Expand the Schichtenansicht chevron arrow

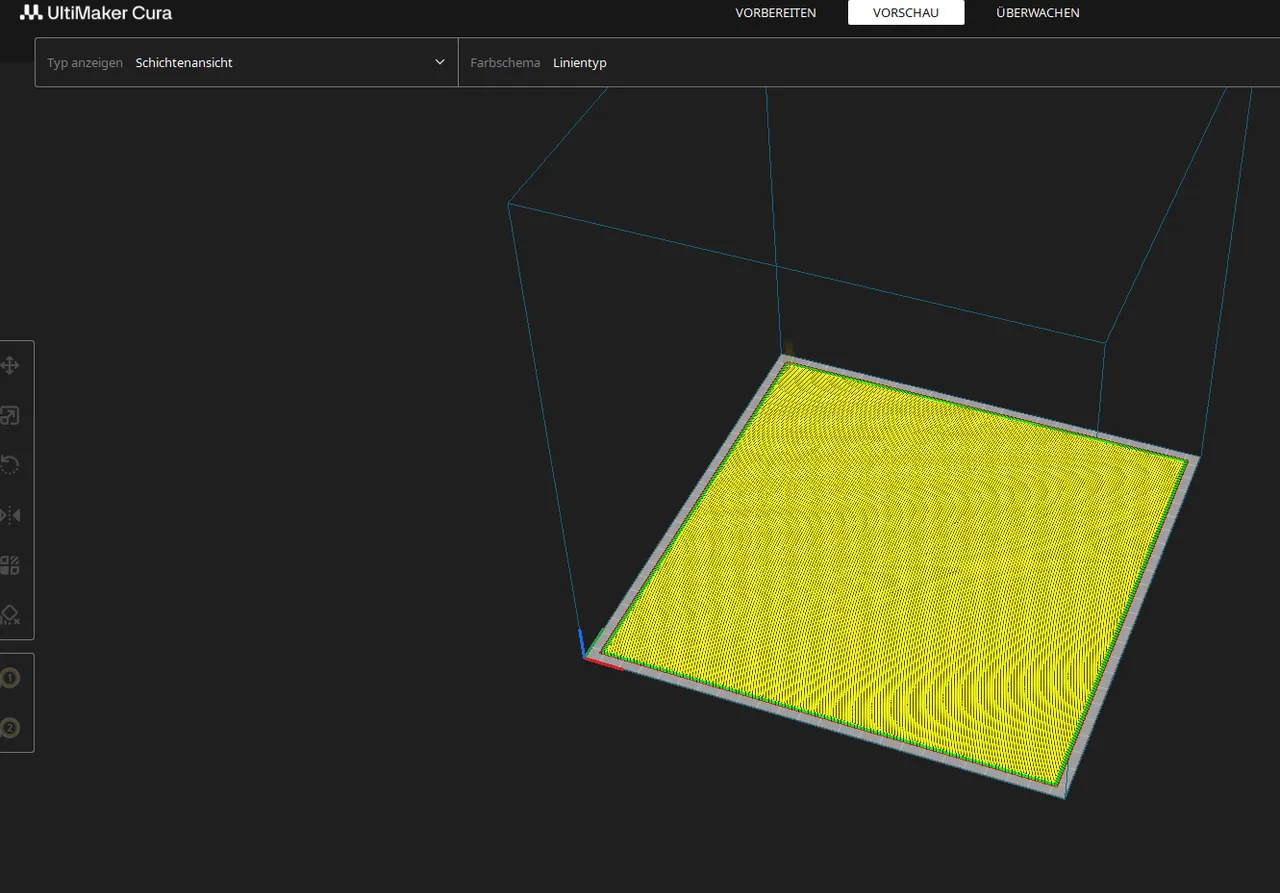click(439, 62)
